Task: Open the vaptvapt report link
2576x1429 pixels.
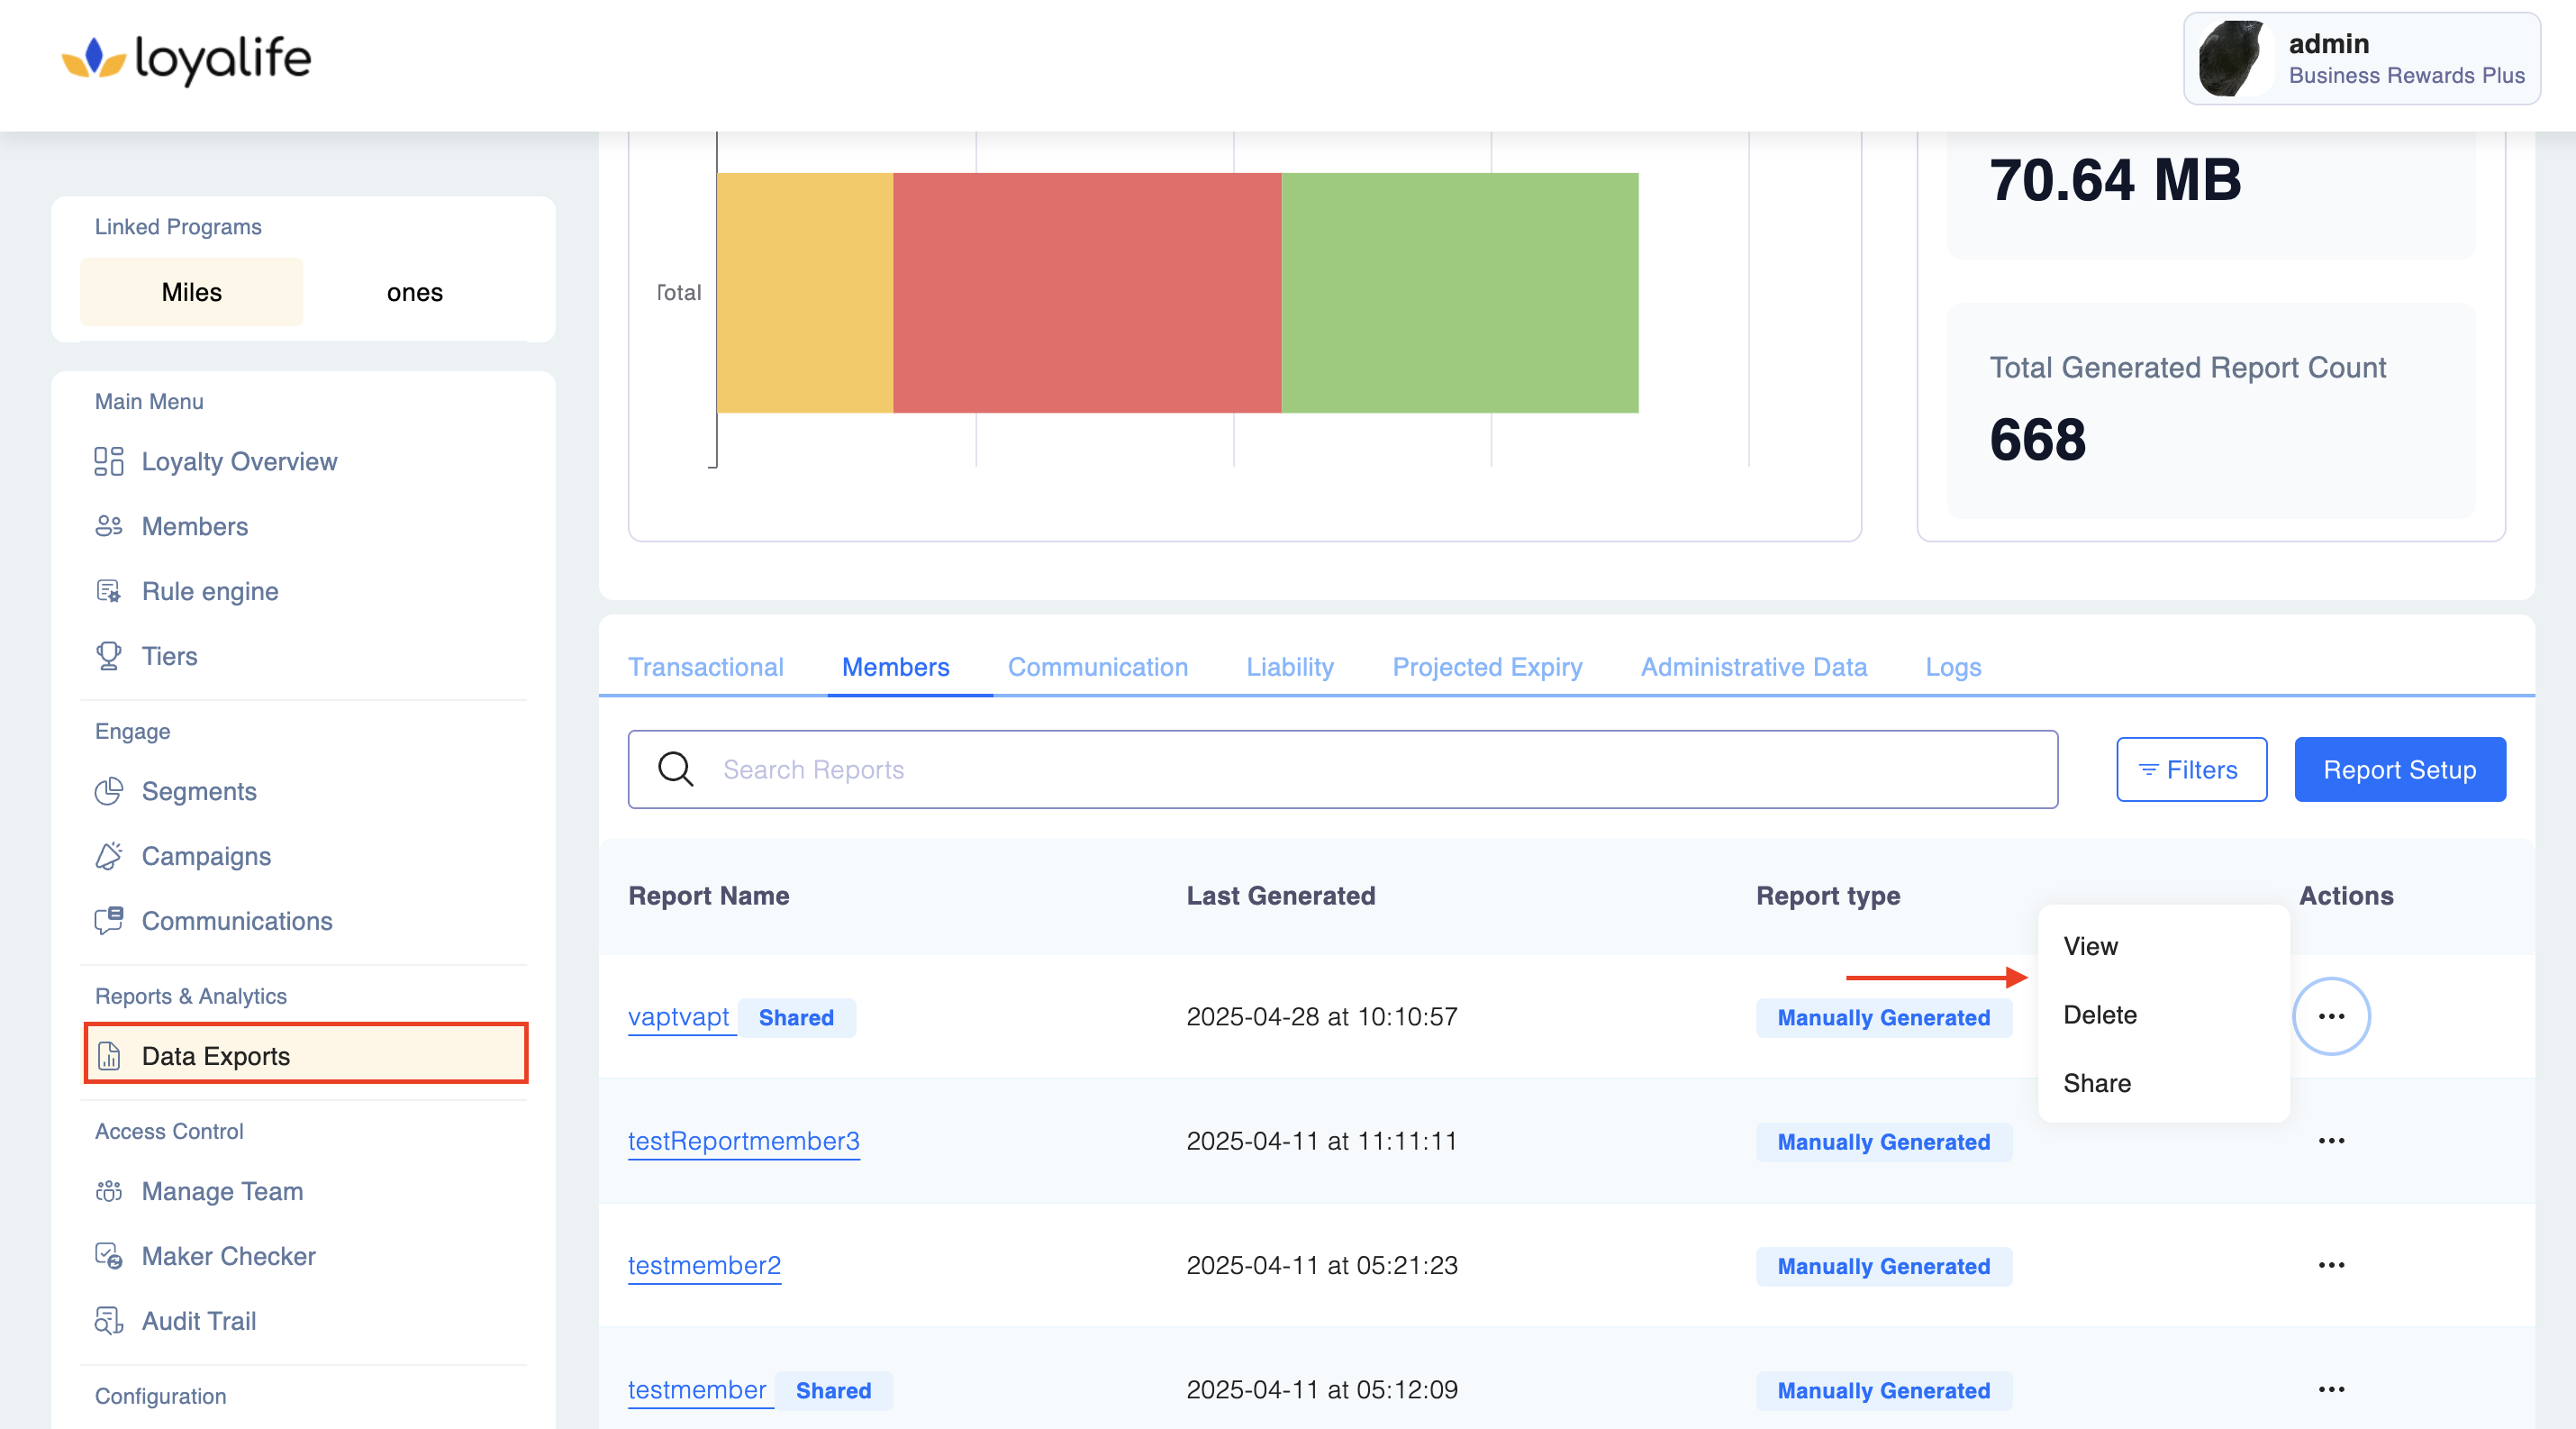Action: pyautogui.click(x=678, y=1017)
